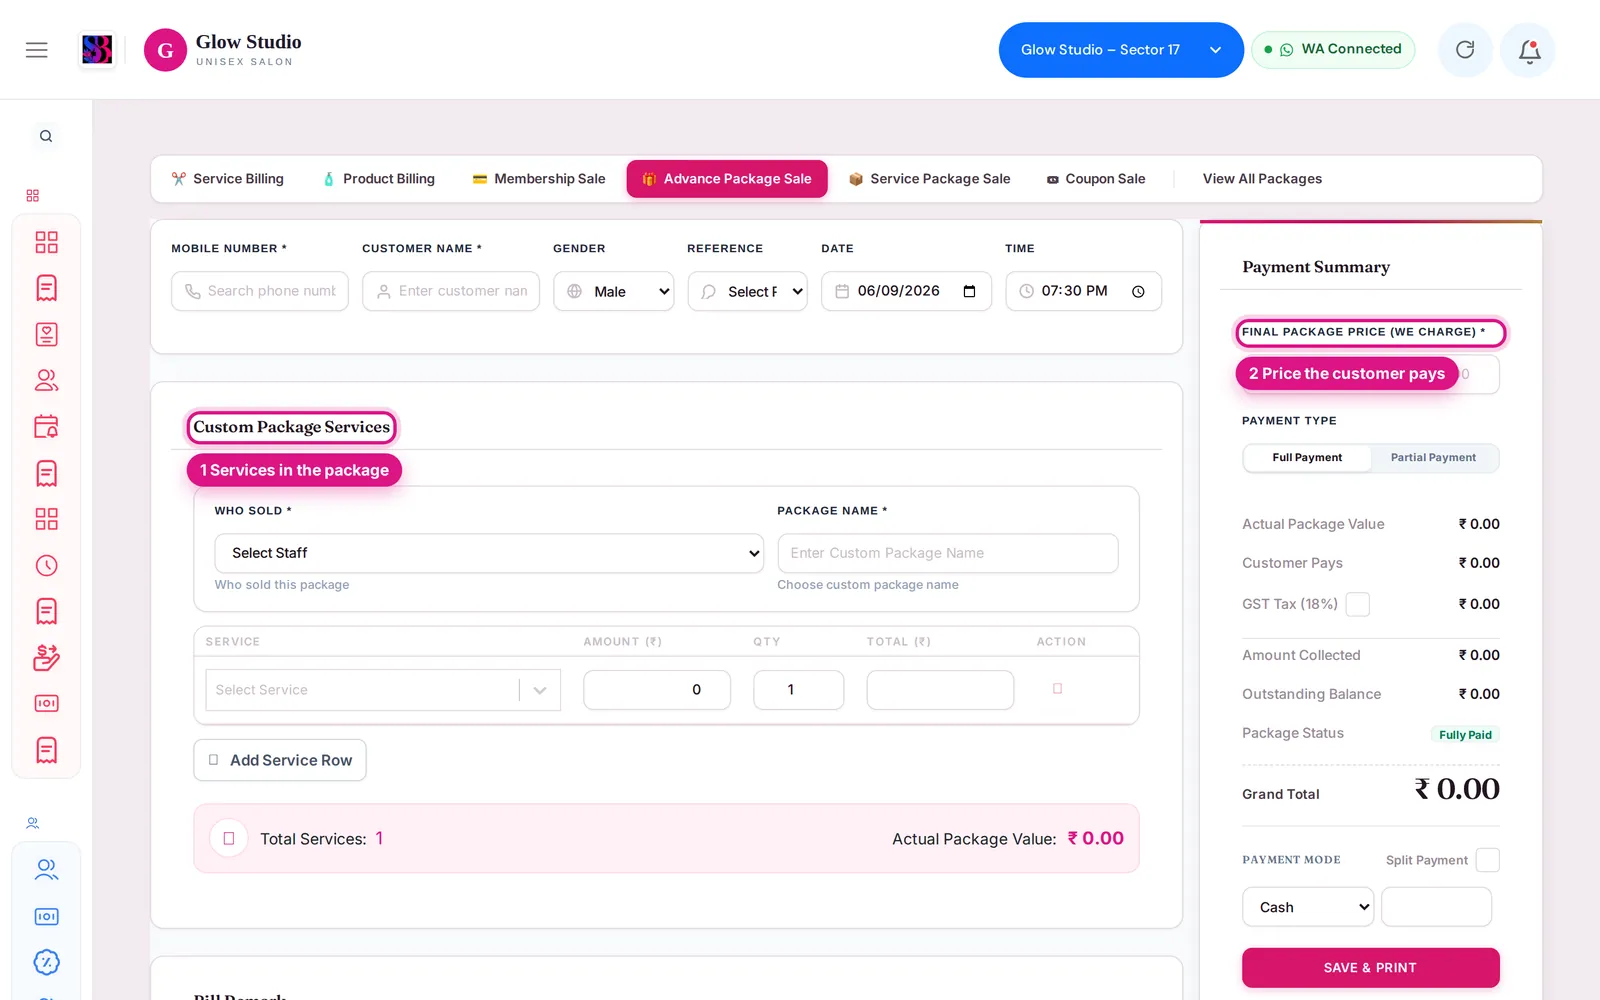Open the portrait profile card sidebar icon
The image size is (1600, 1000).
(46, 334)
